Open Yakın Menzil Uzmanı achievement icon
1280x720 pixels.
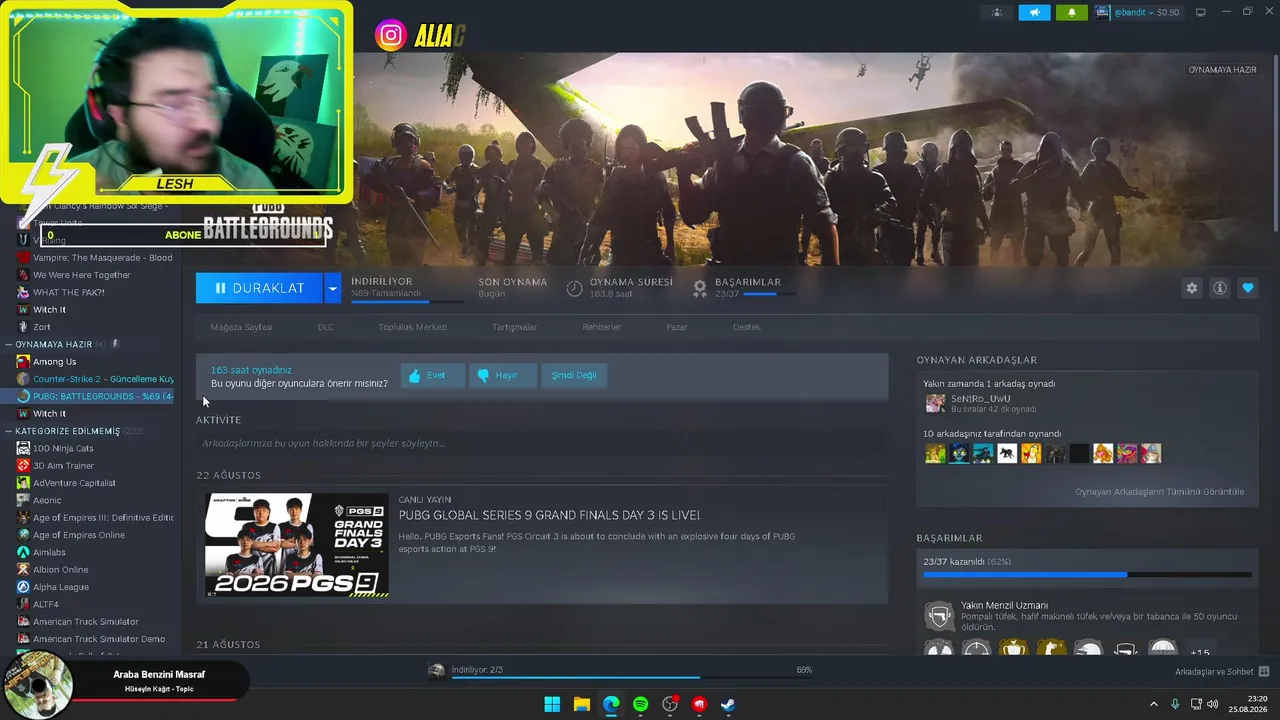click(x=938, y=615)
